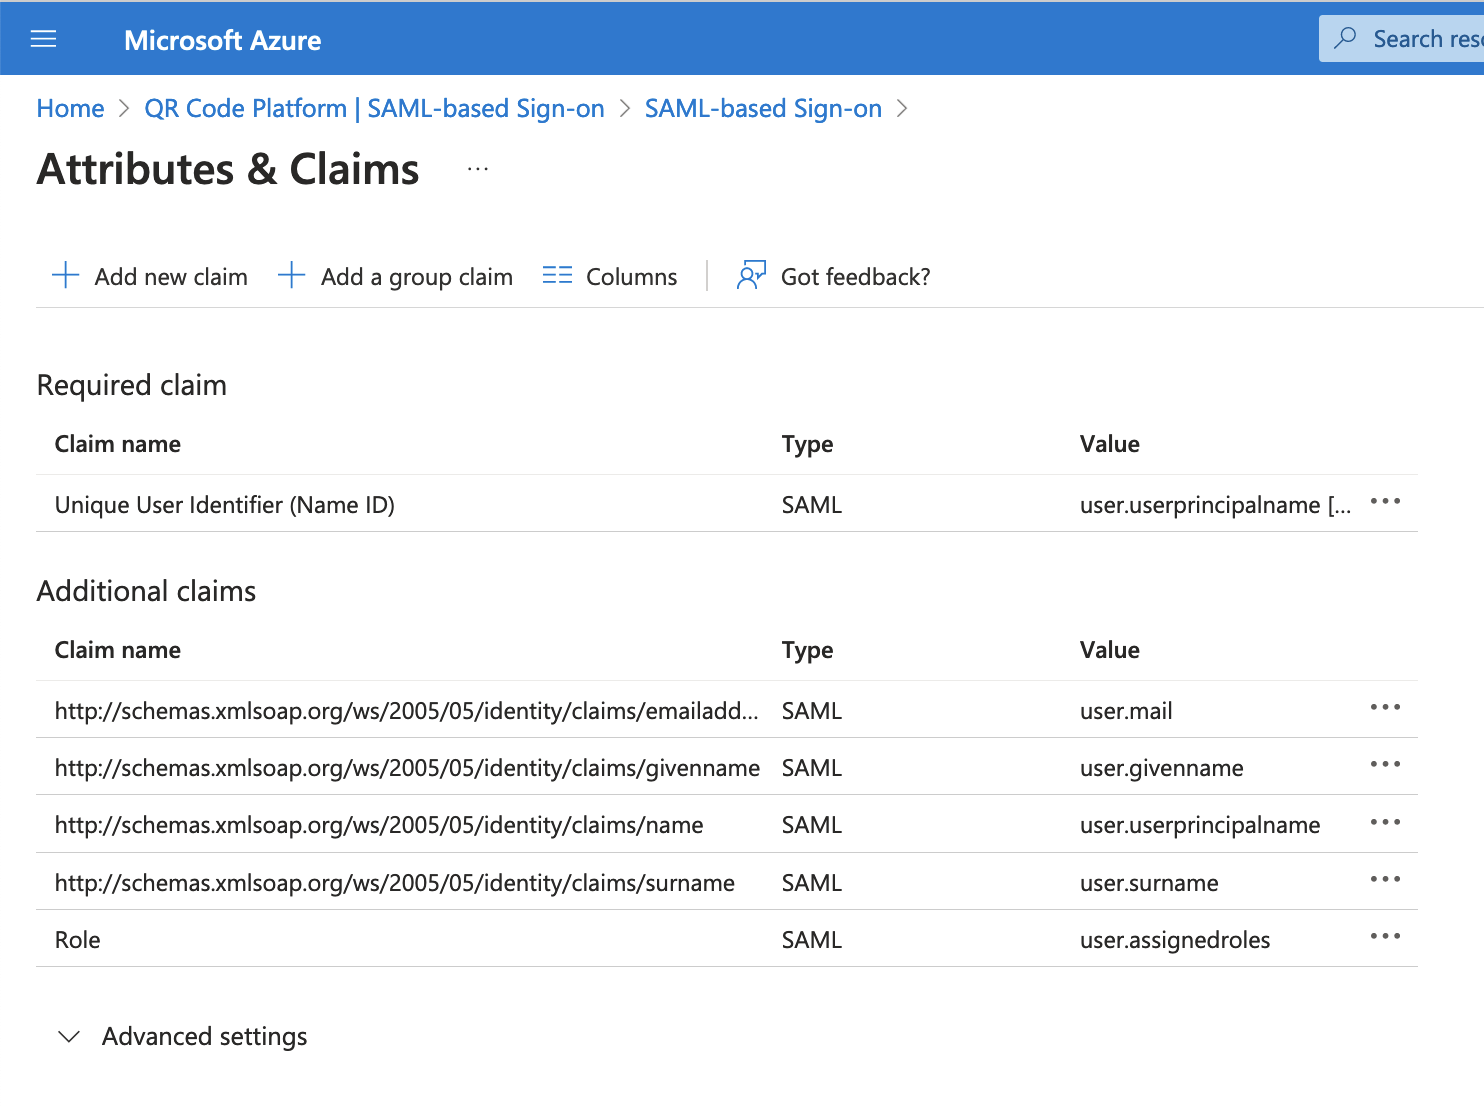The width and height of the screenshot is (1484, 1106).
Task: Click the Add new claim button
Action: (149, 276)
